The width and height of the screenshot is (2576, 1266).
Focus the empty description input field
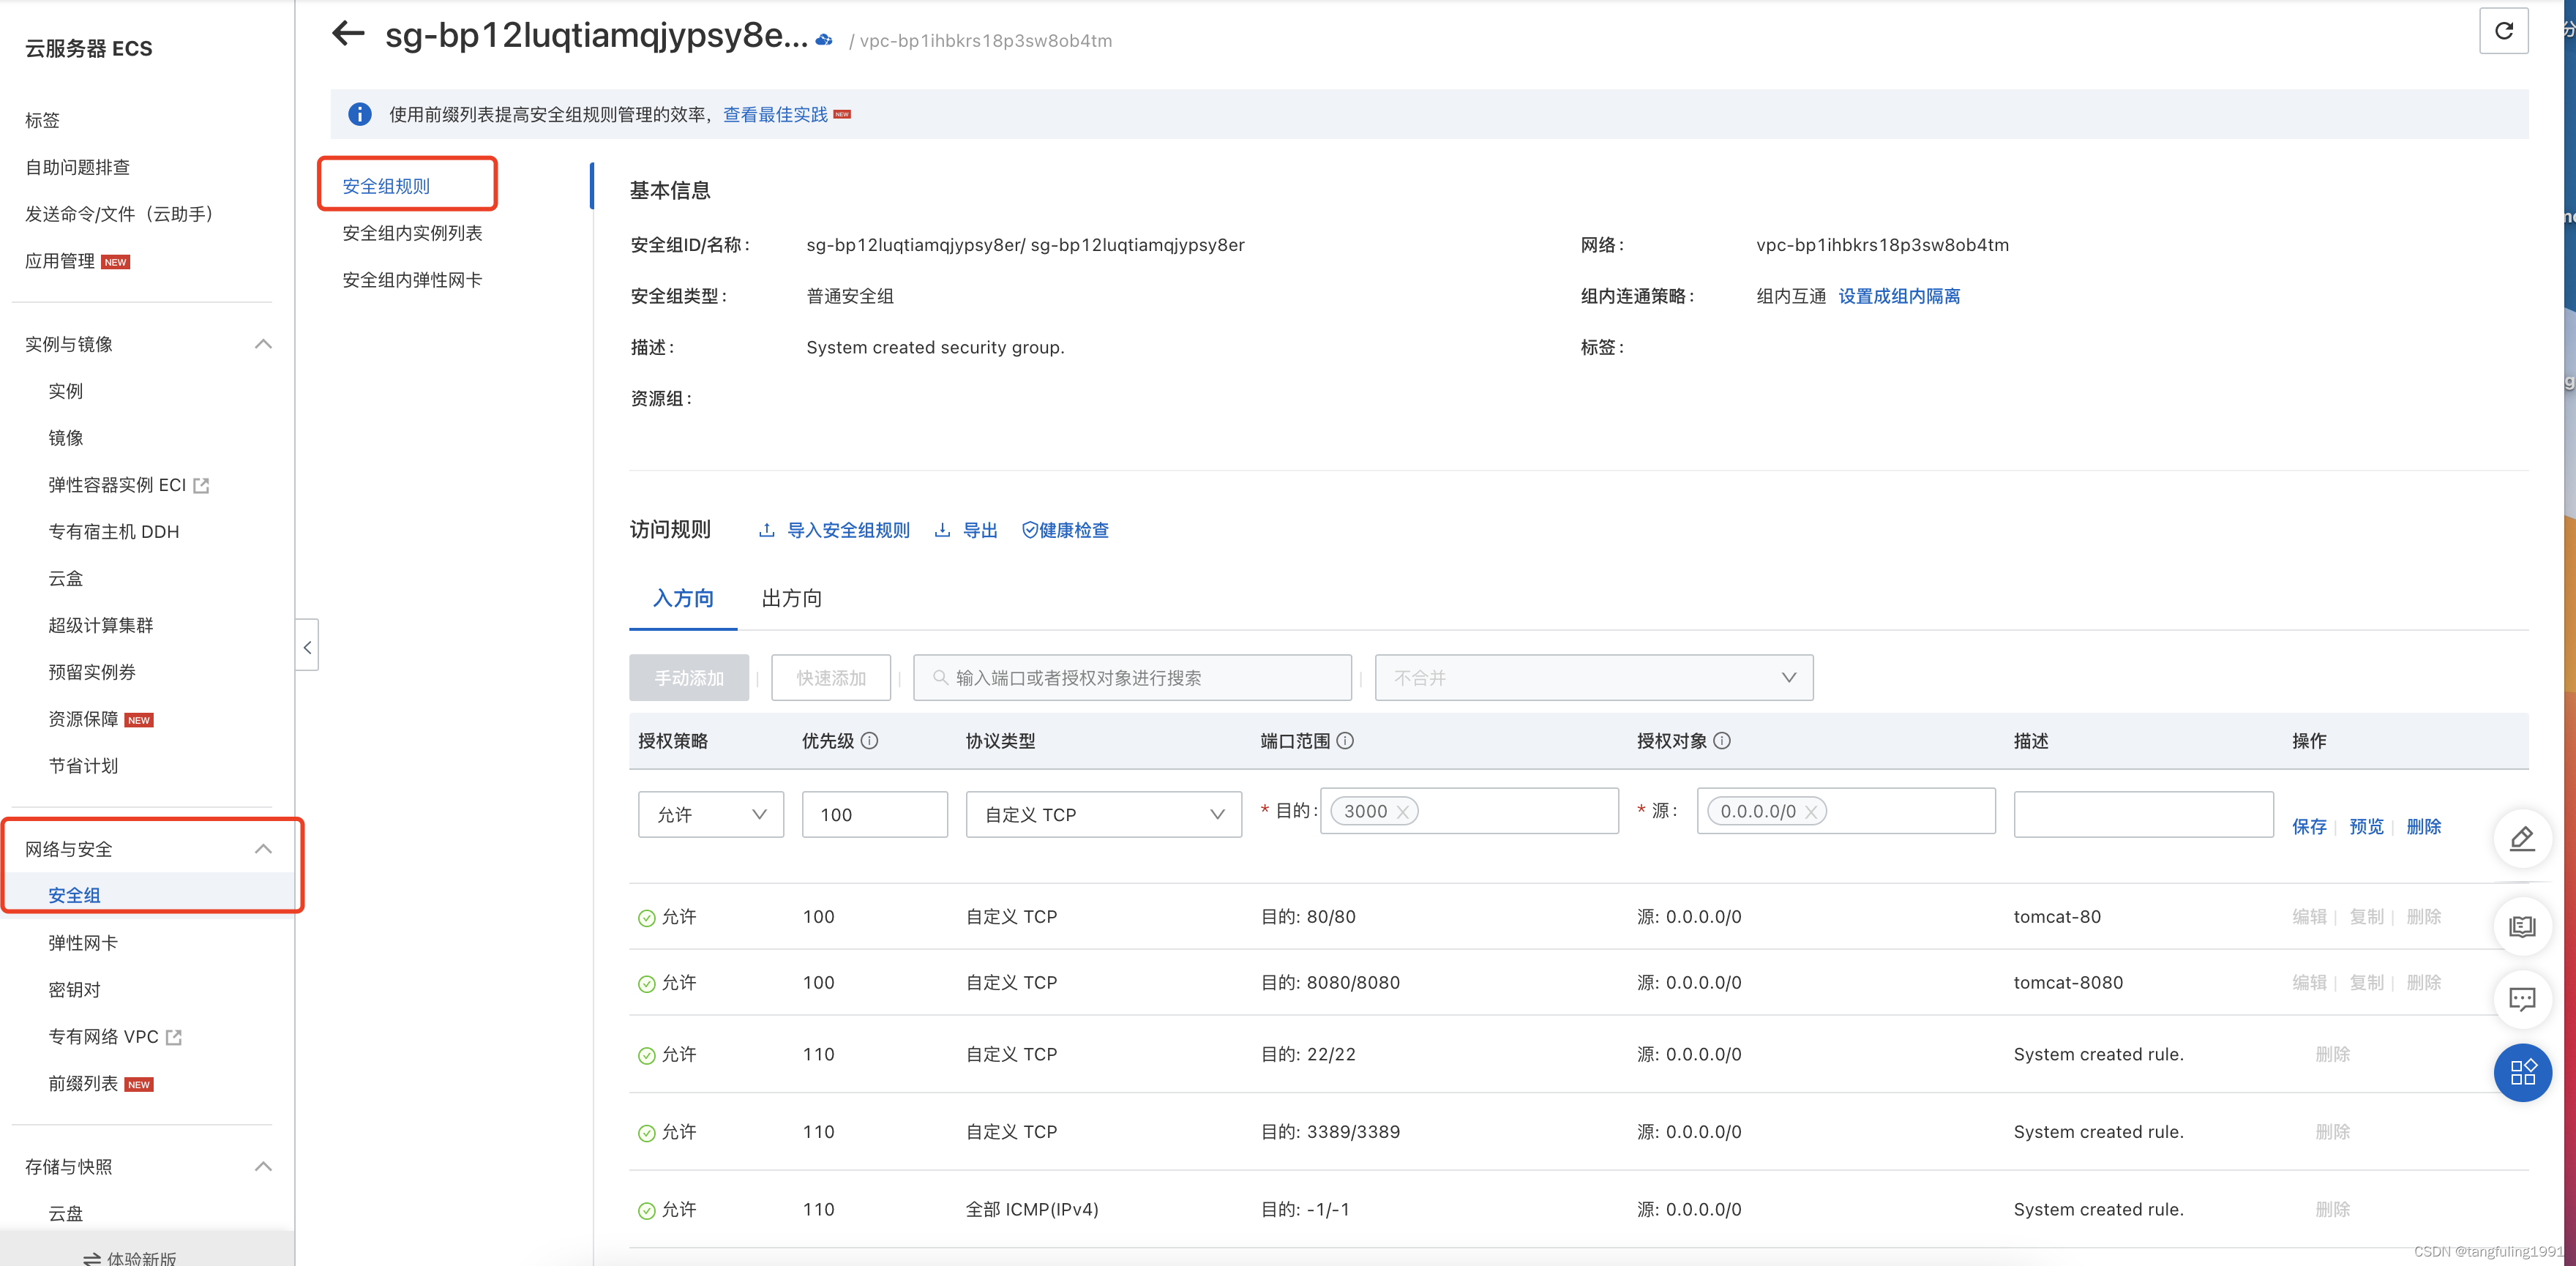click(2143, 814)
